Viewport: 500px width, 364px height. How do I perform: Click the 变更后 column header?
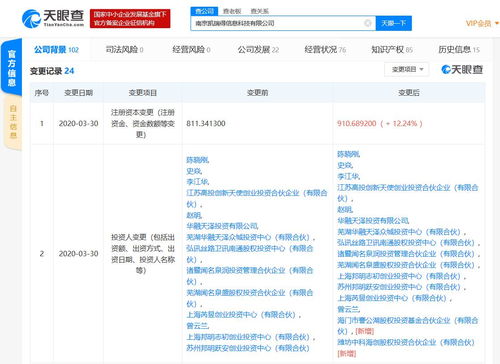coord(409,93)
